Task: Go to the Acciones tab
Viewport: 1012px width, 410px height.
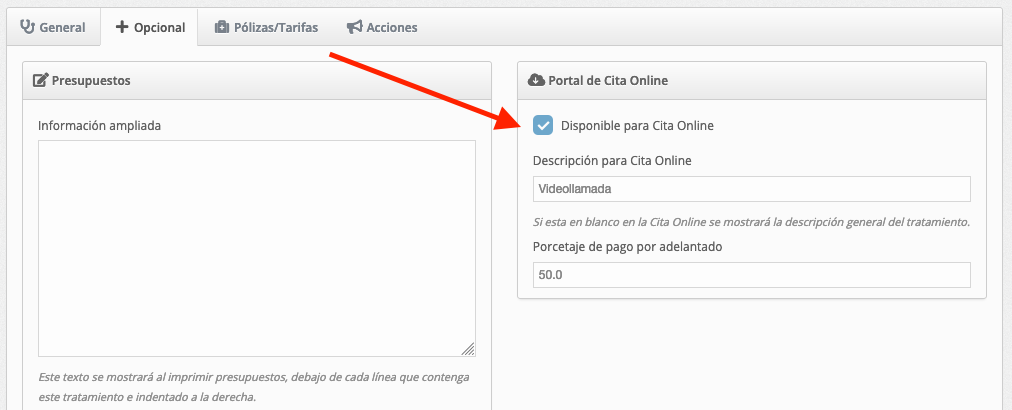Action: [x=381, y=27]
